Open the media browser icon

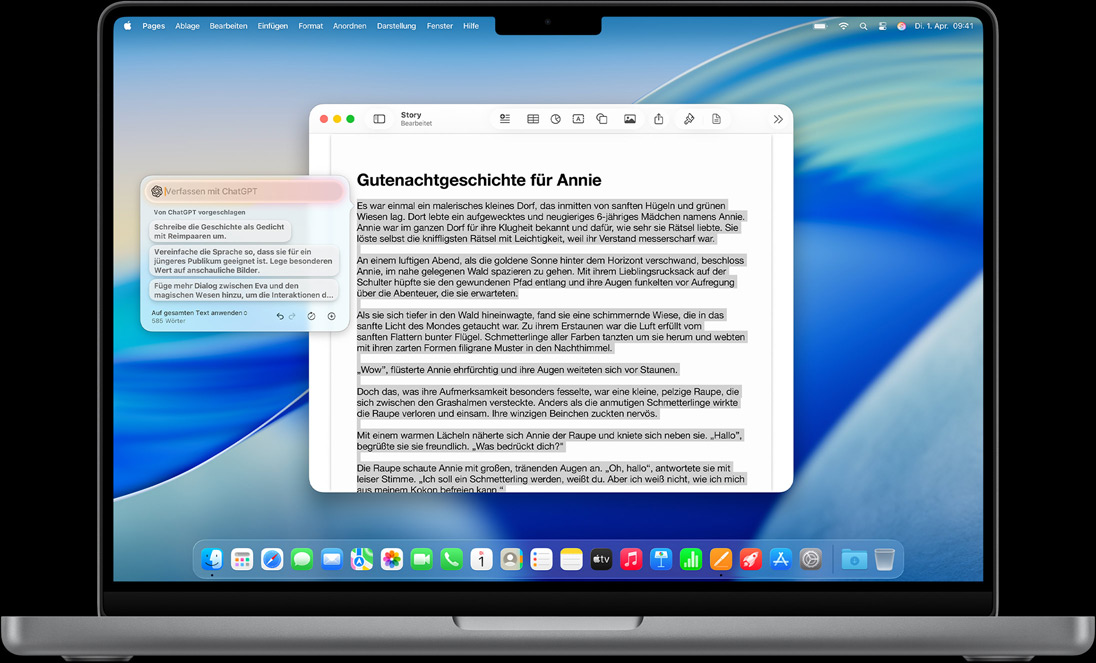coord(629,118)
